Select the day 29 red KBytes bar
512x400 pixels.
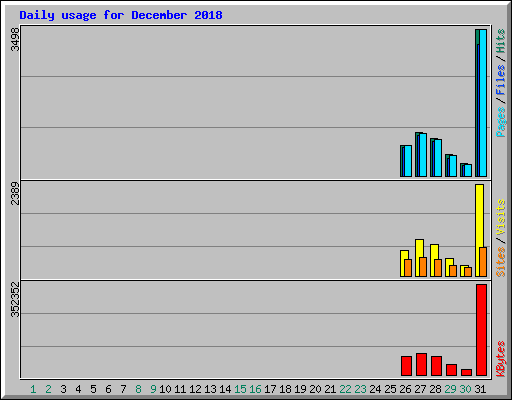pyautogui.click(x=451, y=370)
